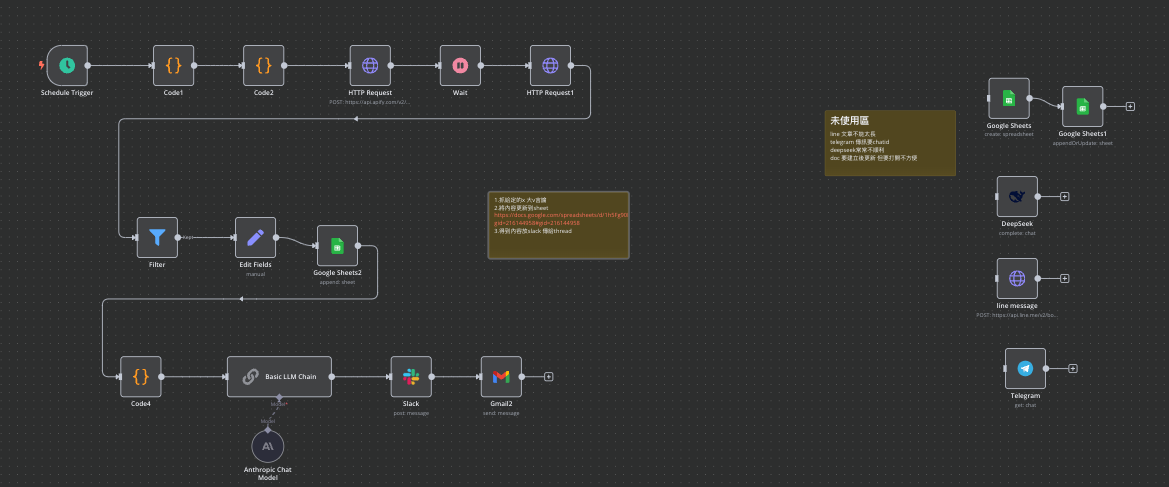Select the Filter funnel node
The width and height of the screenshot is (1169, 487).
tap(157, 237)
